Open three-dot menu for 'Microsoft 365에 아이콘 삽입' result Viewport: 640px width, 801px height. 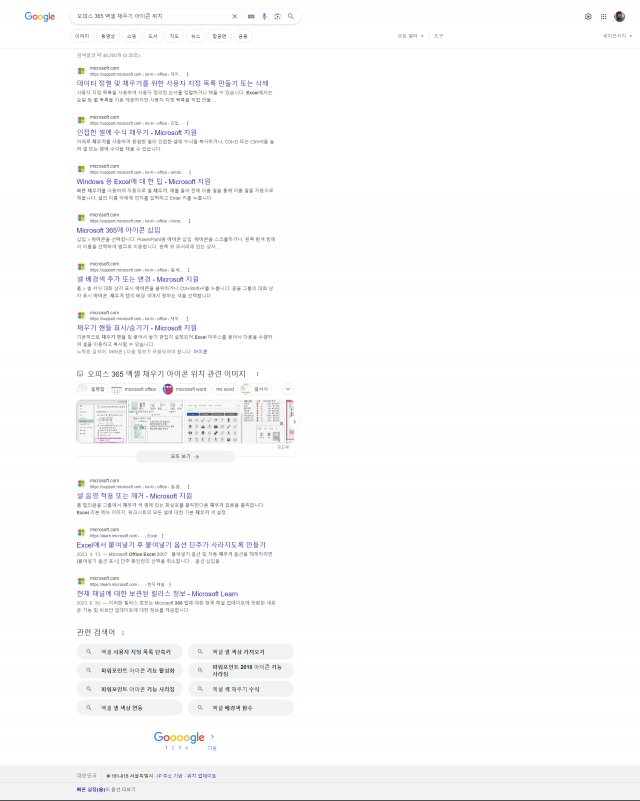(x=189, y=221)
